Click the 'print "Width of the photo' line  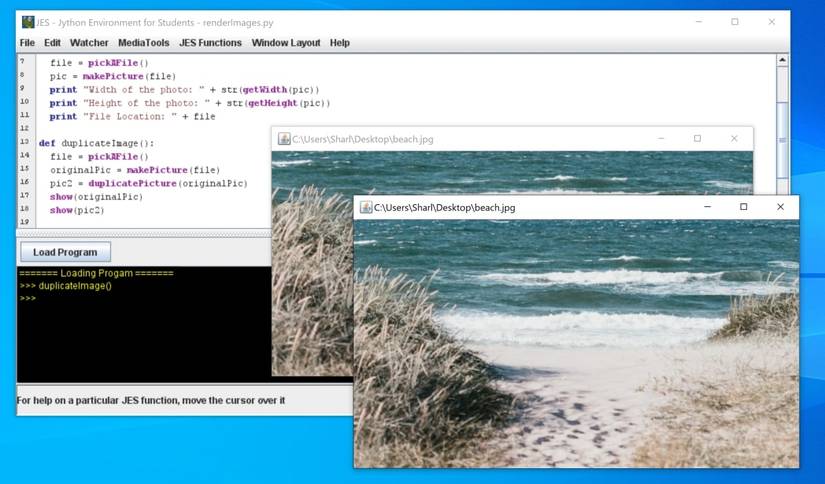click(184, 89)
